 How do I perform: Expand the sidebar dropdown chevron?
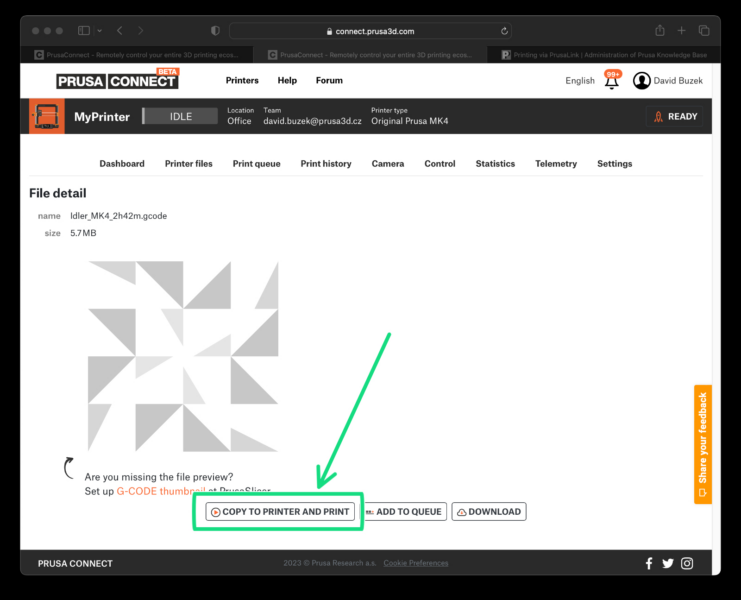98,31
